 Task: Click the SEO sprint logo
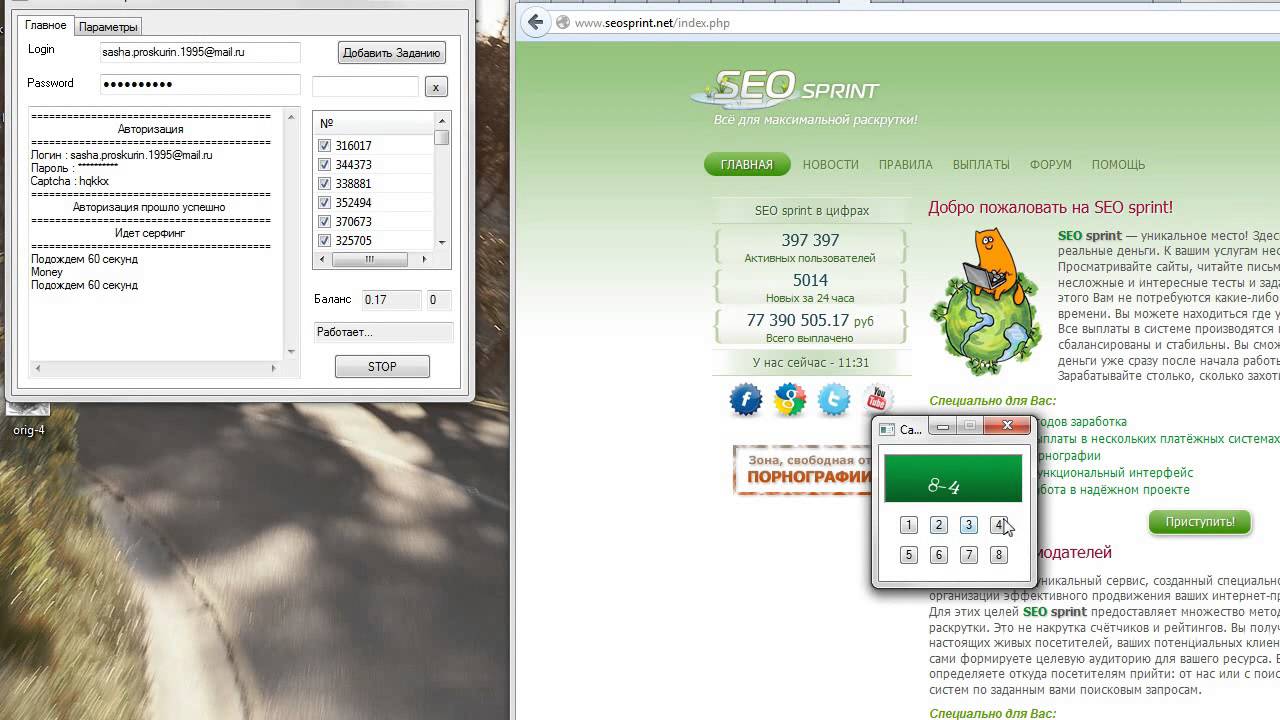[x=786, y=92]
